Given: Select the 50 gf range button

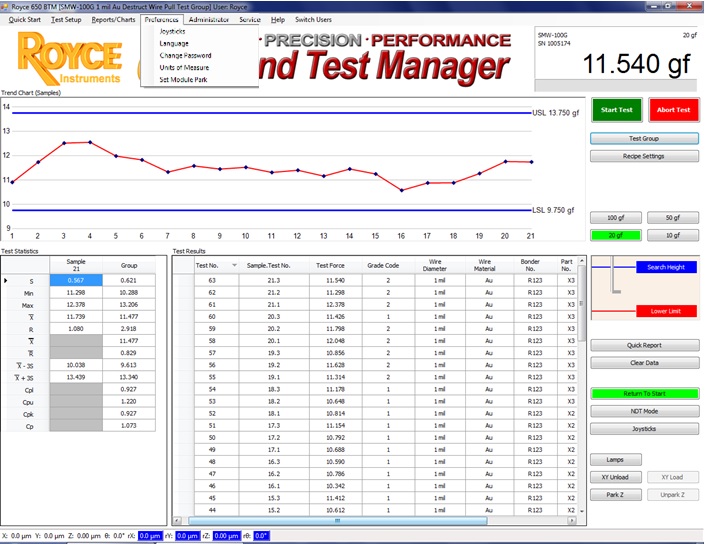Looking at the screenshot, I should click(x=673, y=218).
